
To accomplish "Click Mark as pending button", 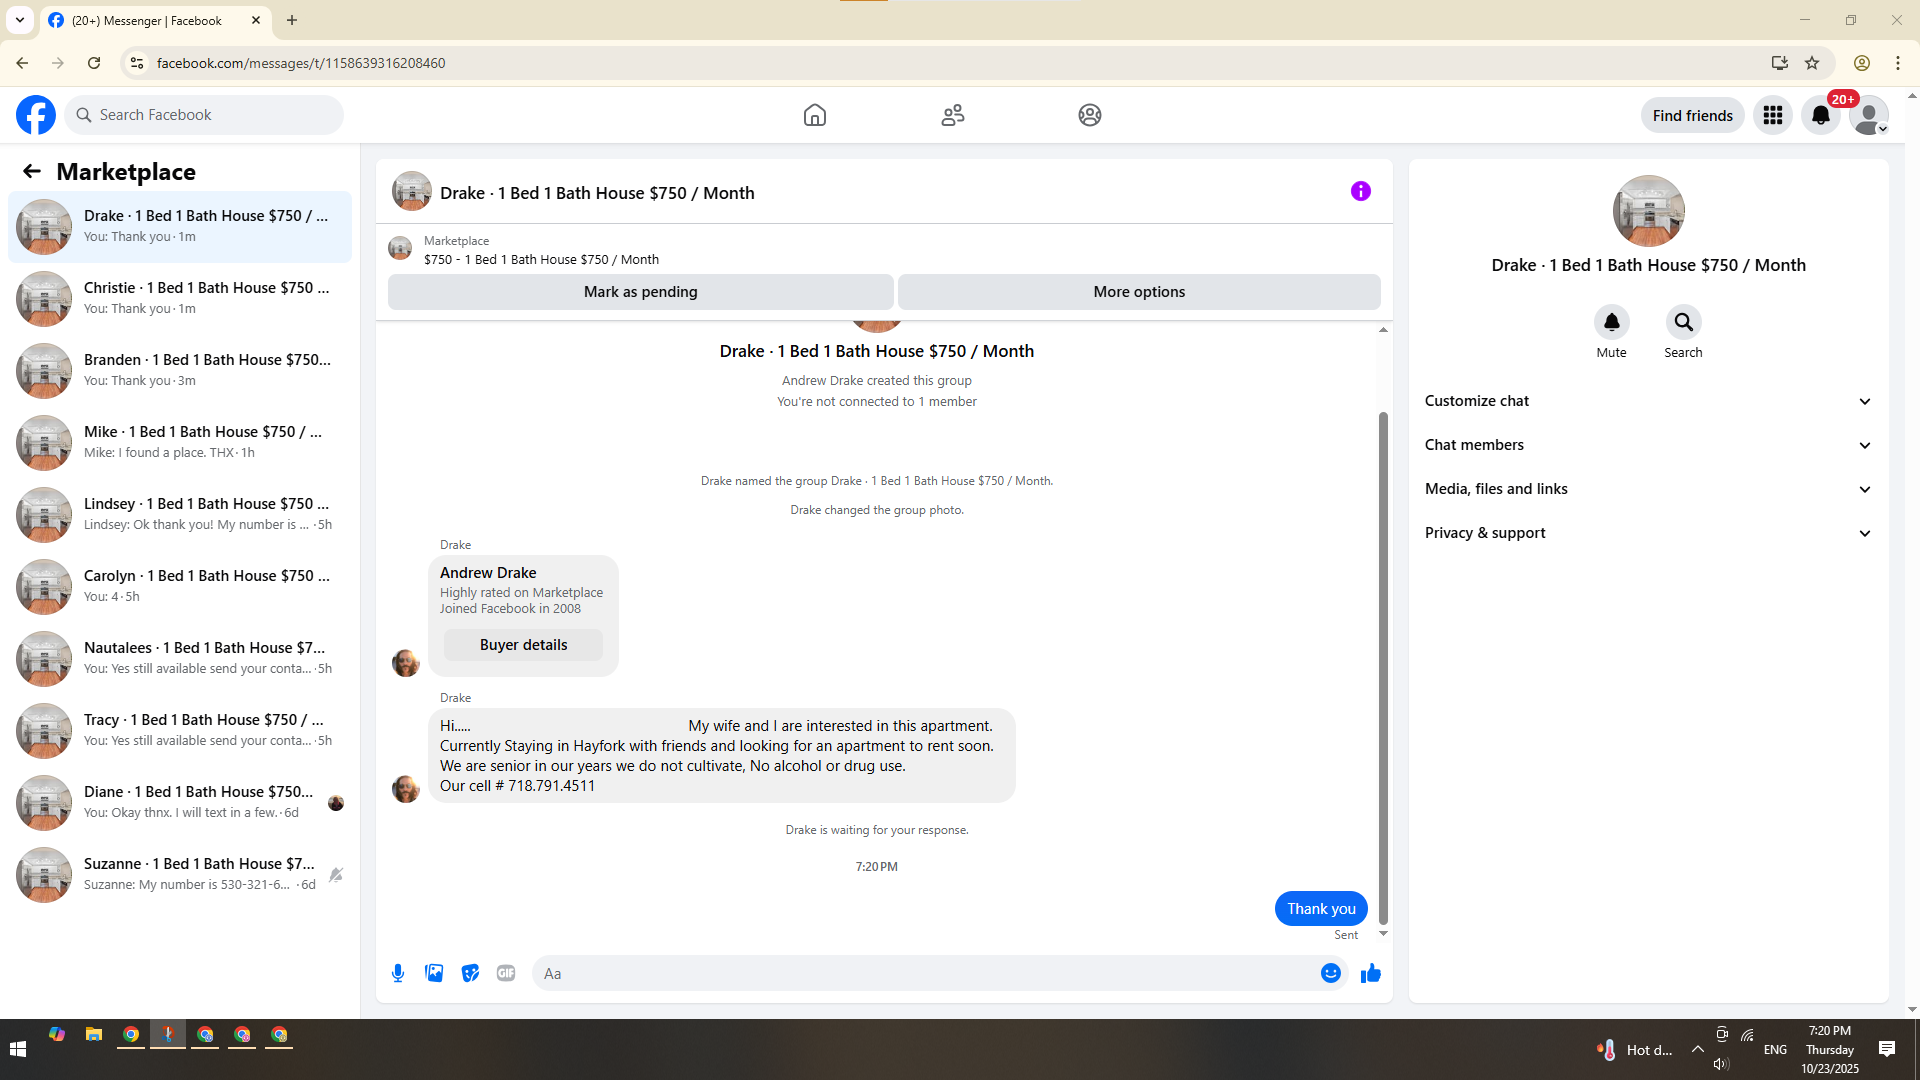I will [x=640, y=292].
